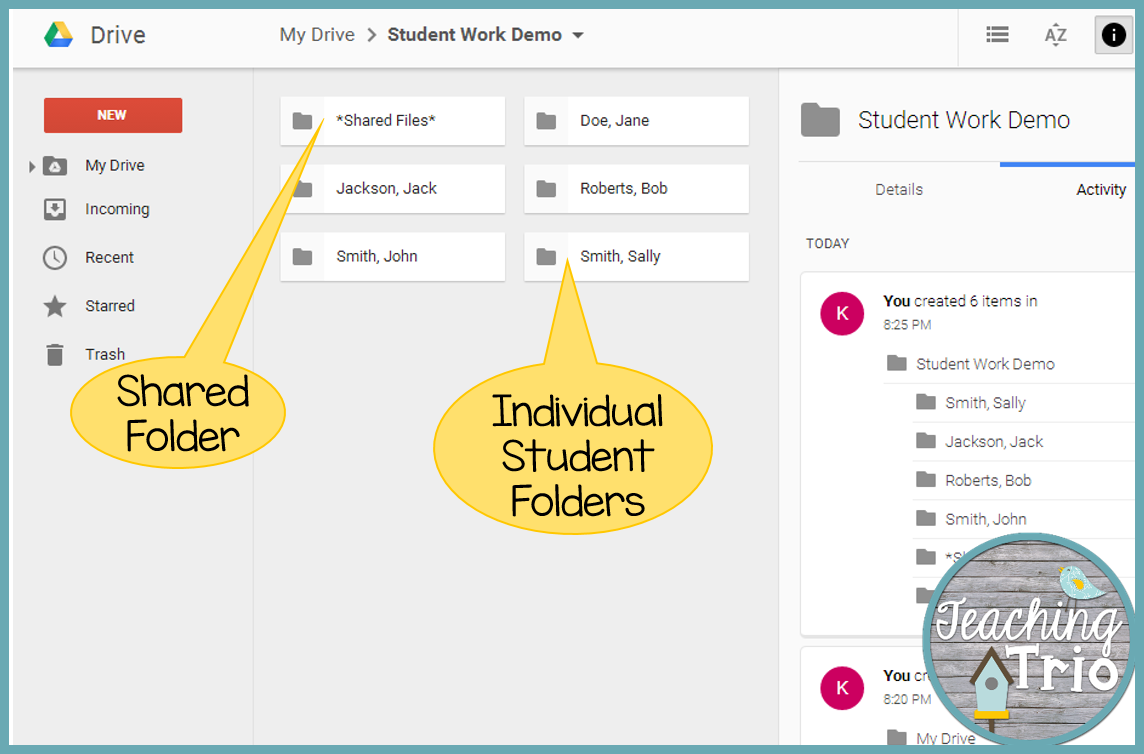View Starred items using the star icon
This screenshot has height=754, width=1144.
[x=57, y=305]
